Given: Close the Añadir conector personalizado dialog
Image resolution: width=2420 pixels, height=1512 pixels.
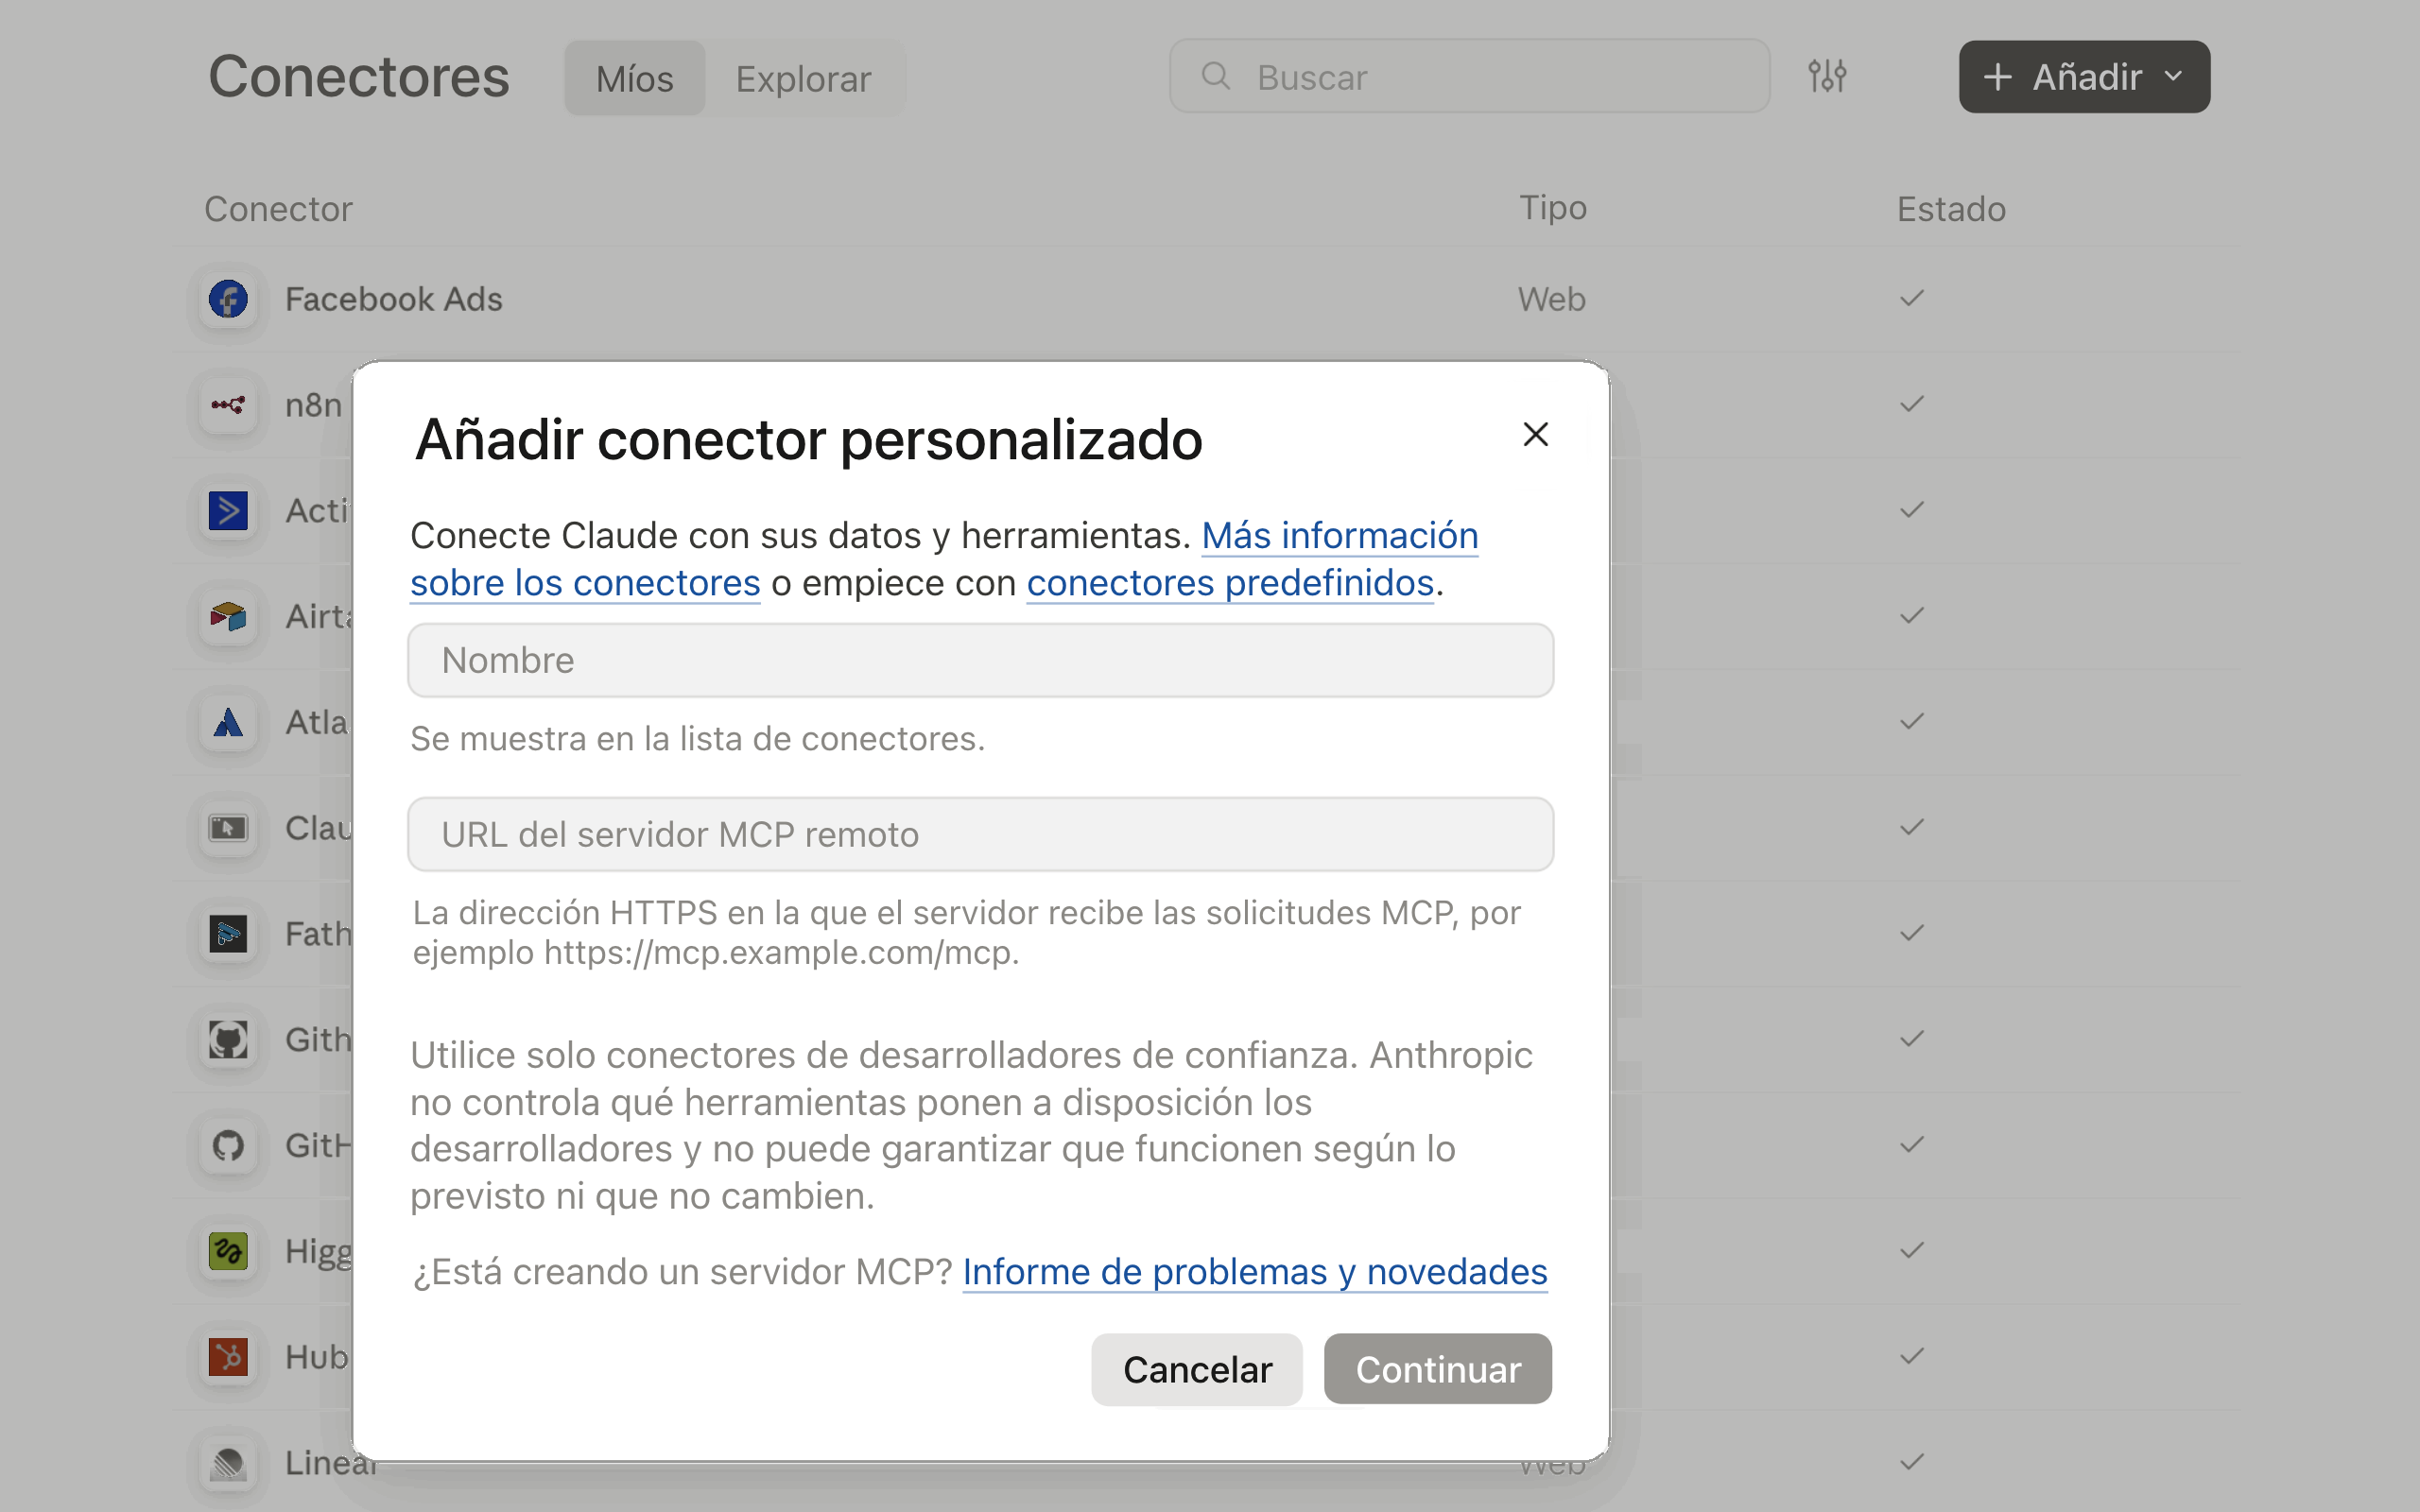Looking at the screenshot, I should click(1535, 434).
